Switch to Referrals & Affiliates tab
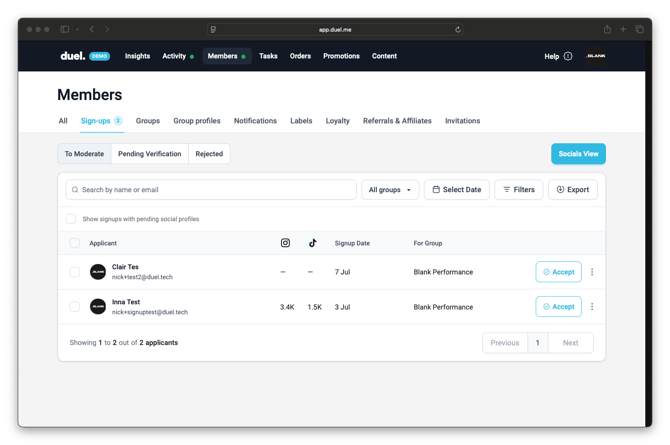 (x=397, y=121)
